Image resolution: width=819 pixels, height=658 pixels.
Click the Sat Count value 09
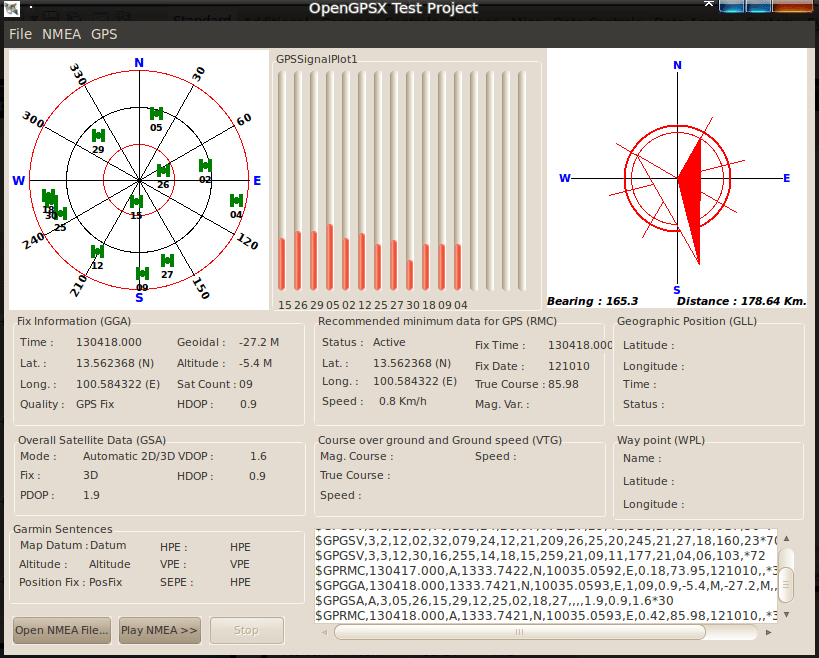(x=246, y=384)
